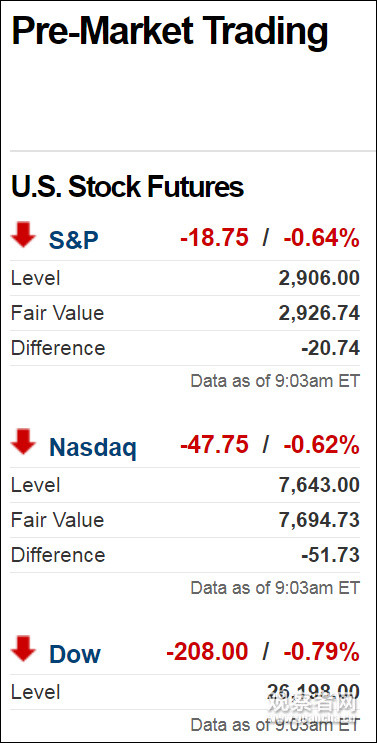Click the Nasdaq level value 7,643.00
The width and height of the screenshot is (377, 743).
(319, 485)
